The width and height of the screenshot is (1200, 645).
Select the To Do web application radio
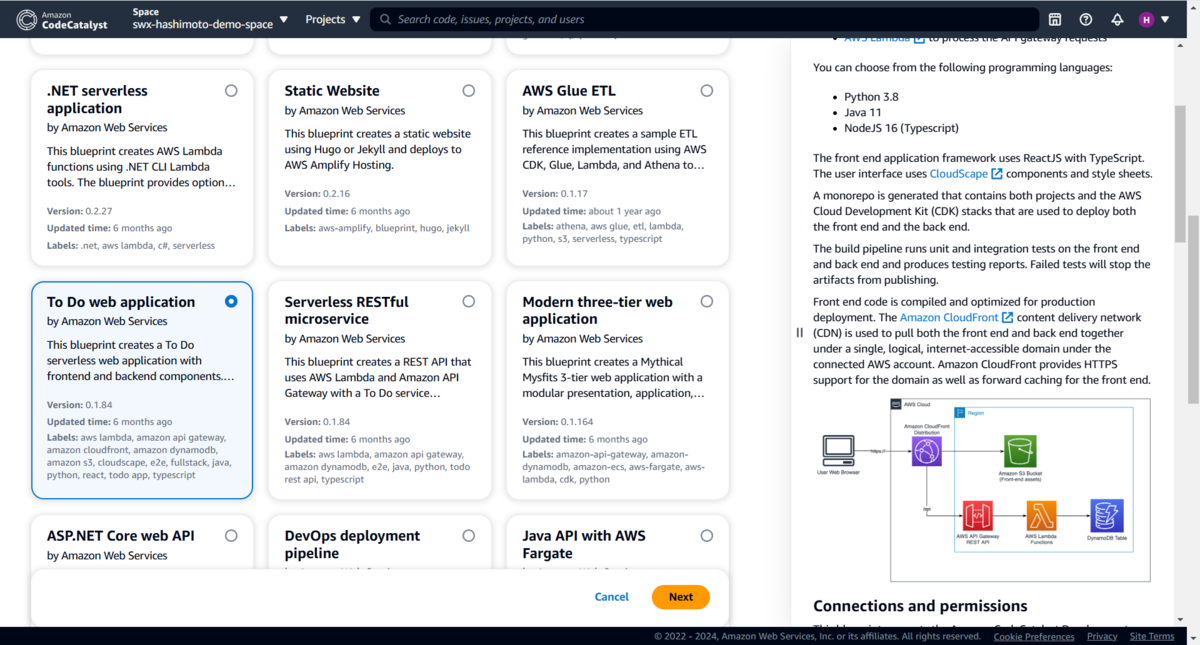(231, 301)
